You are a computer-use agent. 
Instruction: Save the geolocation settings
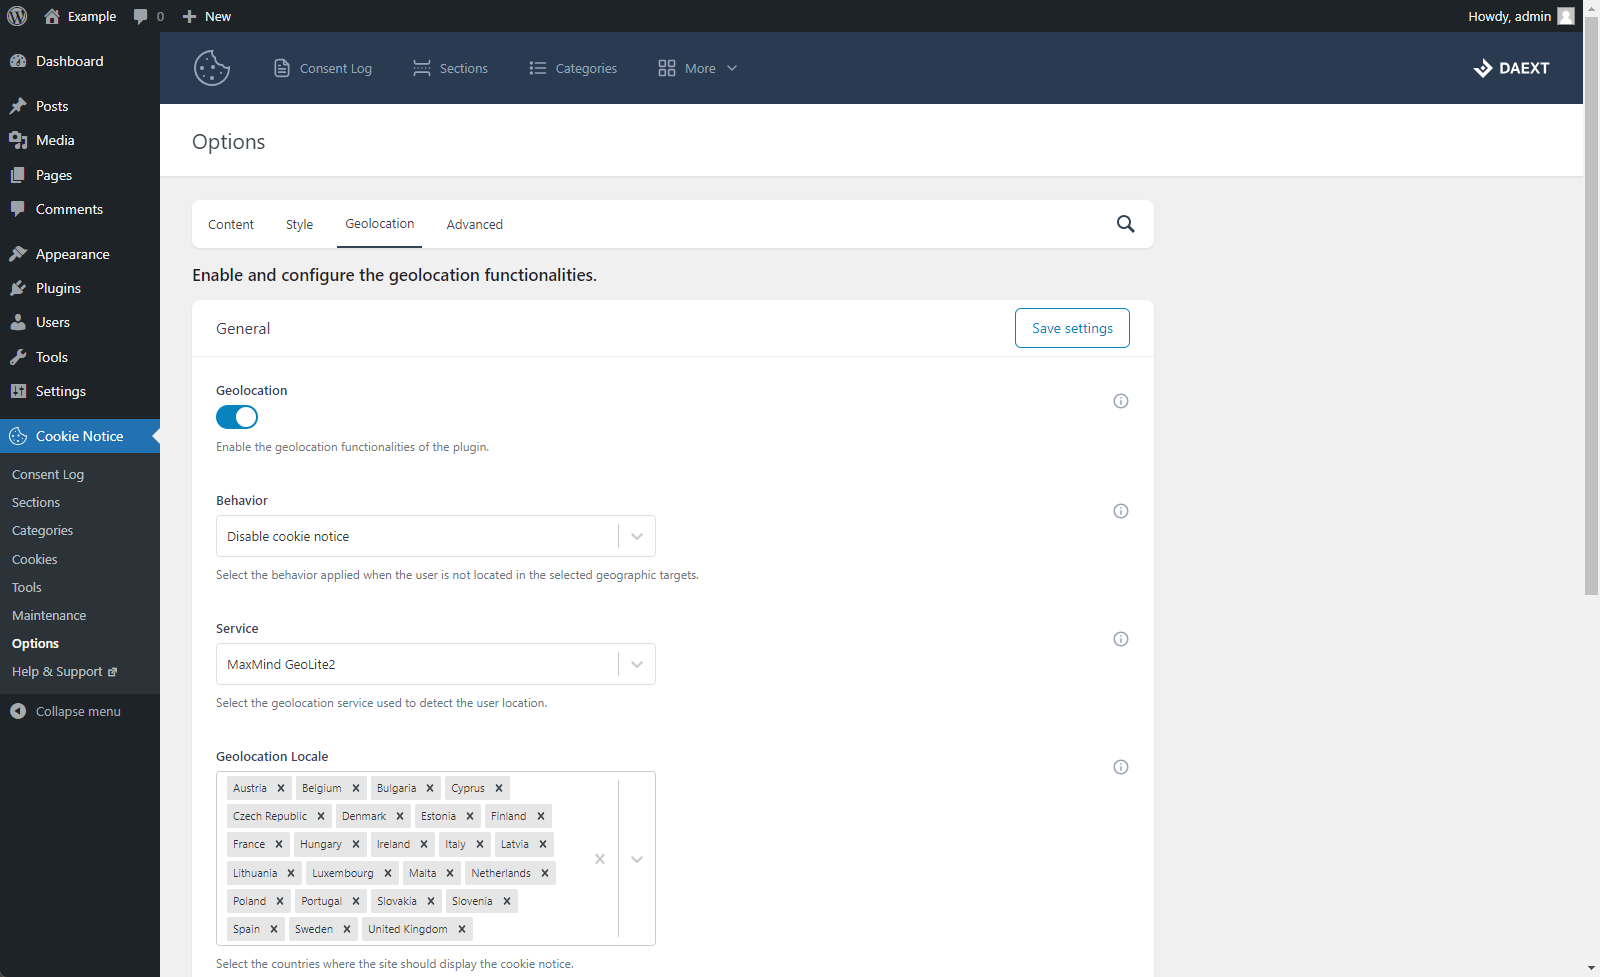pyautogui.click(x=1072, y=328)
